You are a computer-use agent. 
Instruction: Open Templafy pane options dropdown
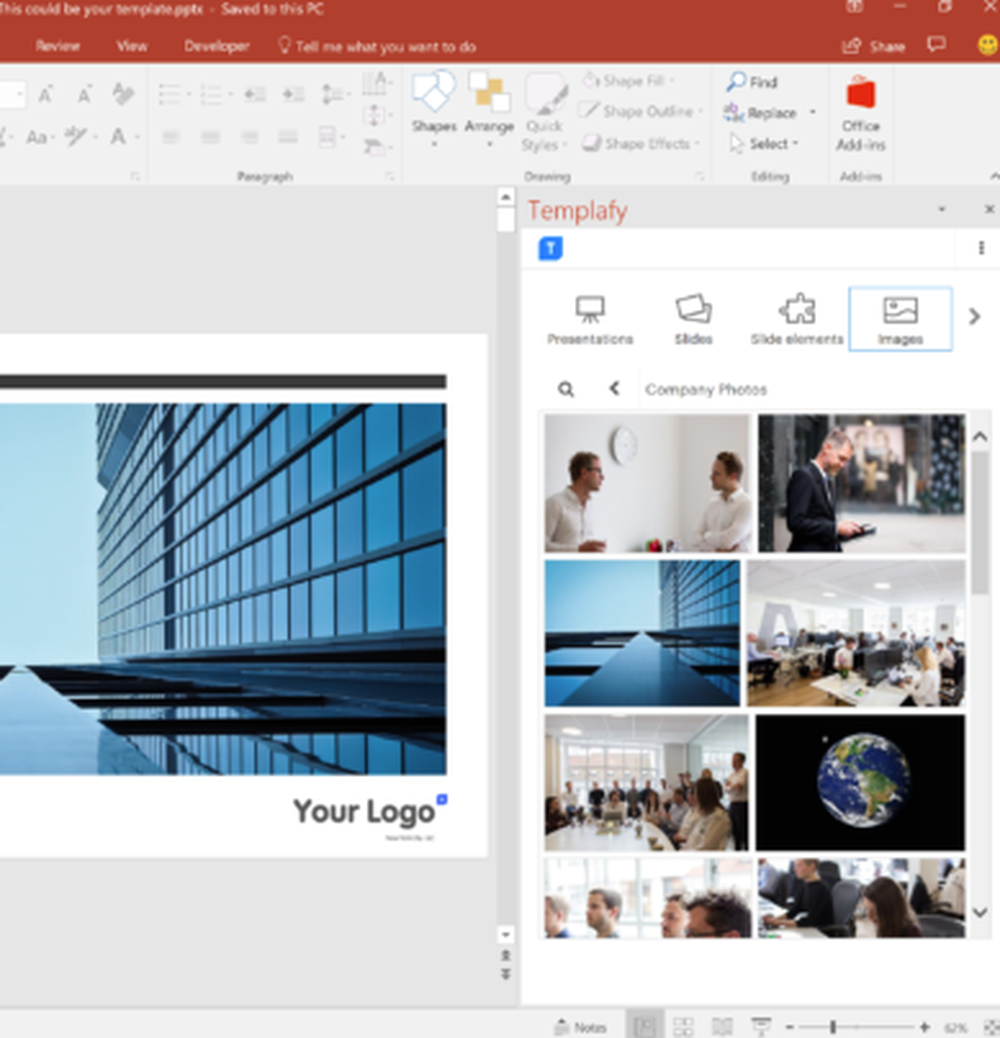coord(942,209)
